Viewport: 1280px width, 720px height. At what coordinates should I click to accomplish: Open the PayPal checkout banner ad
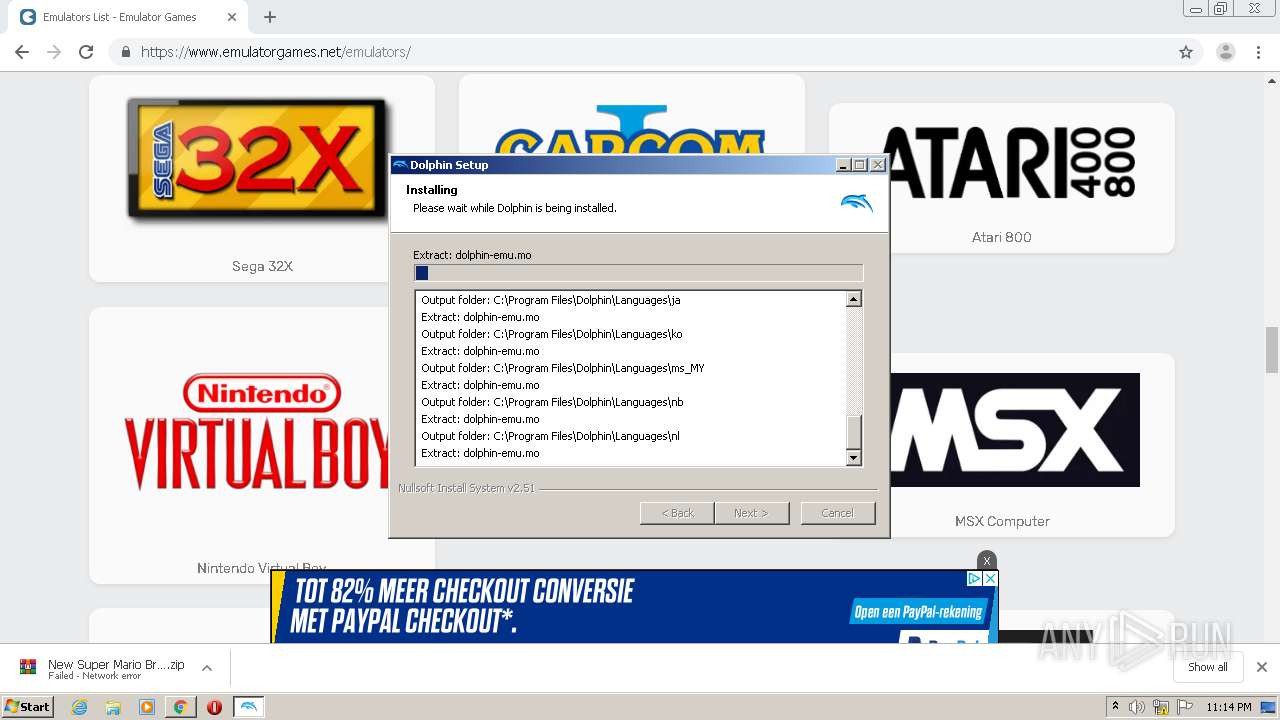coord(634,607)
